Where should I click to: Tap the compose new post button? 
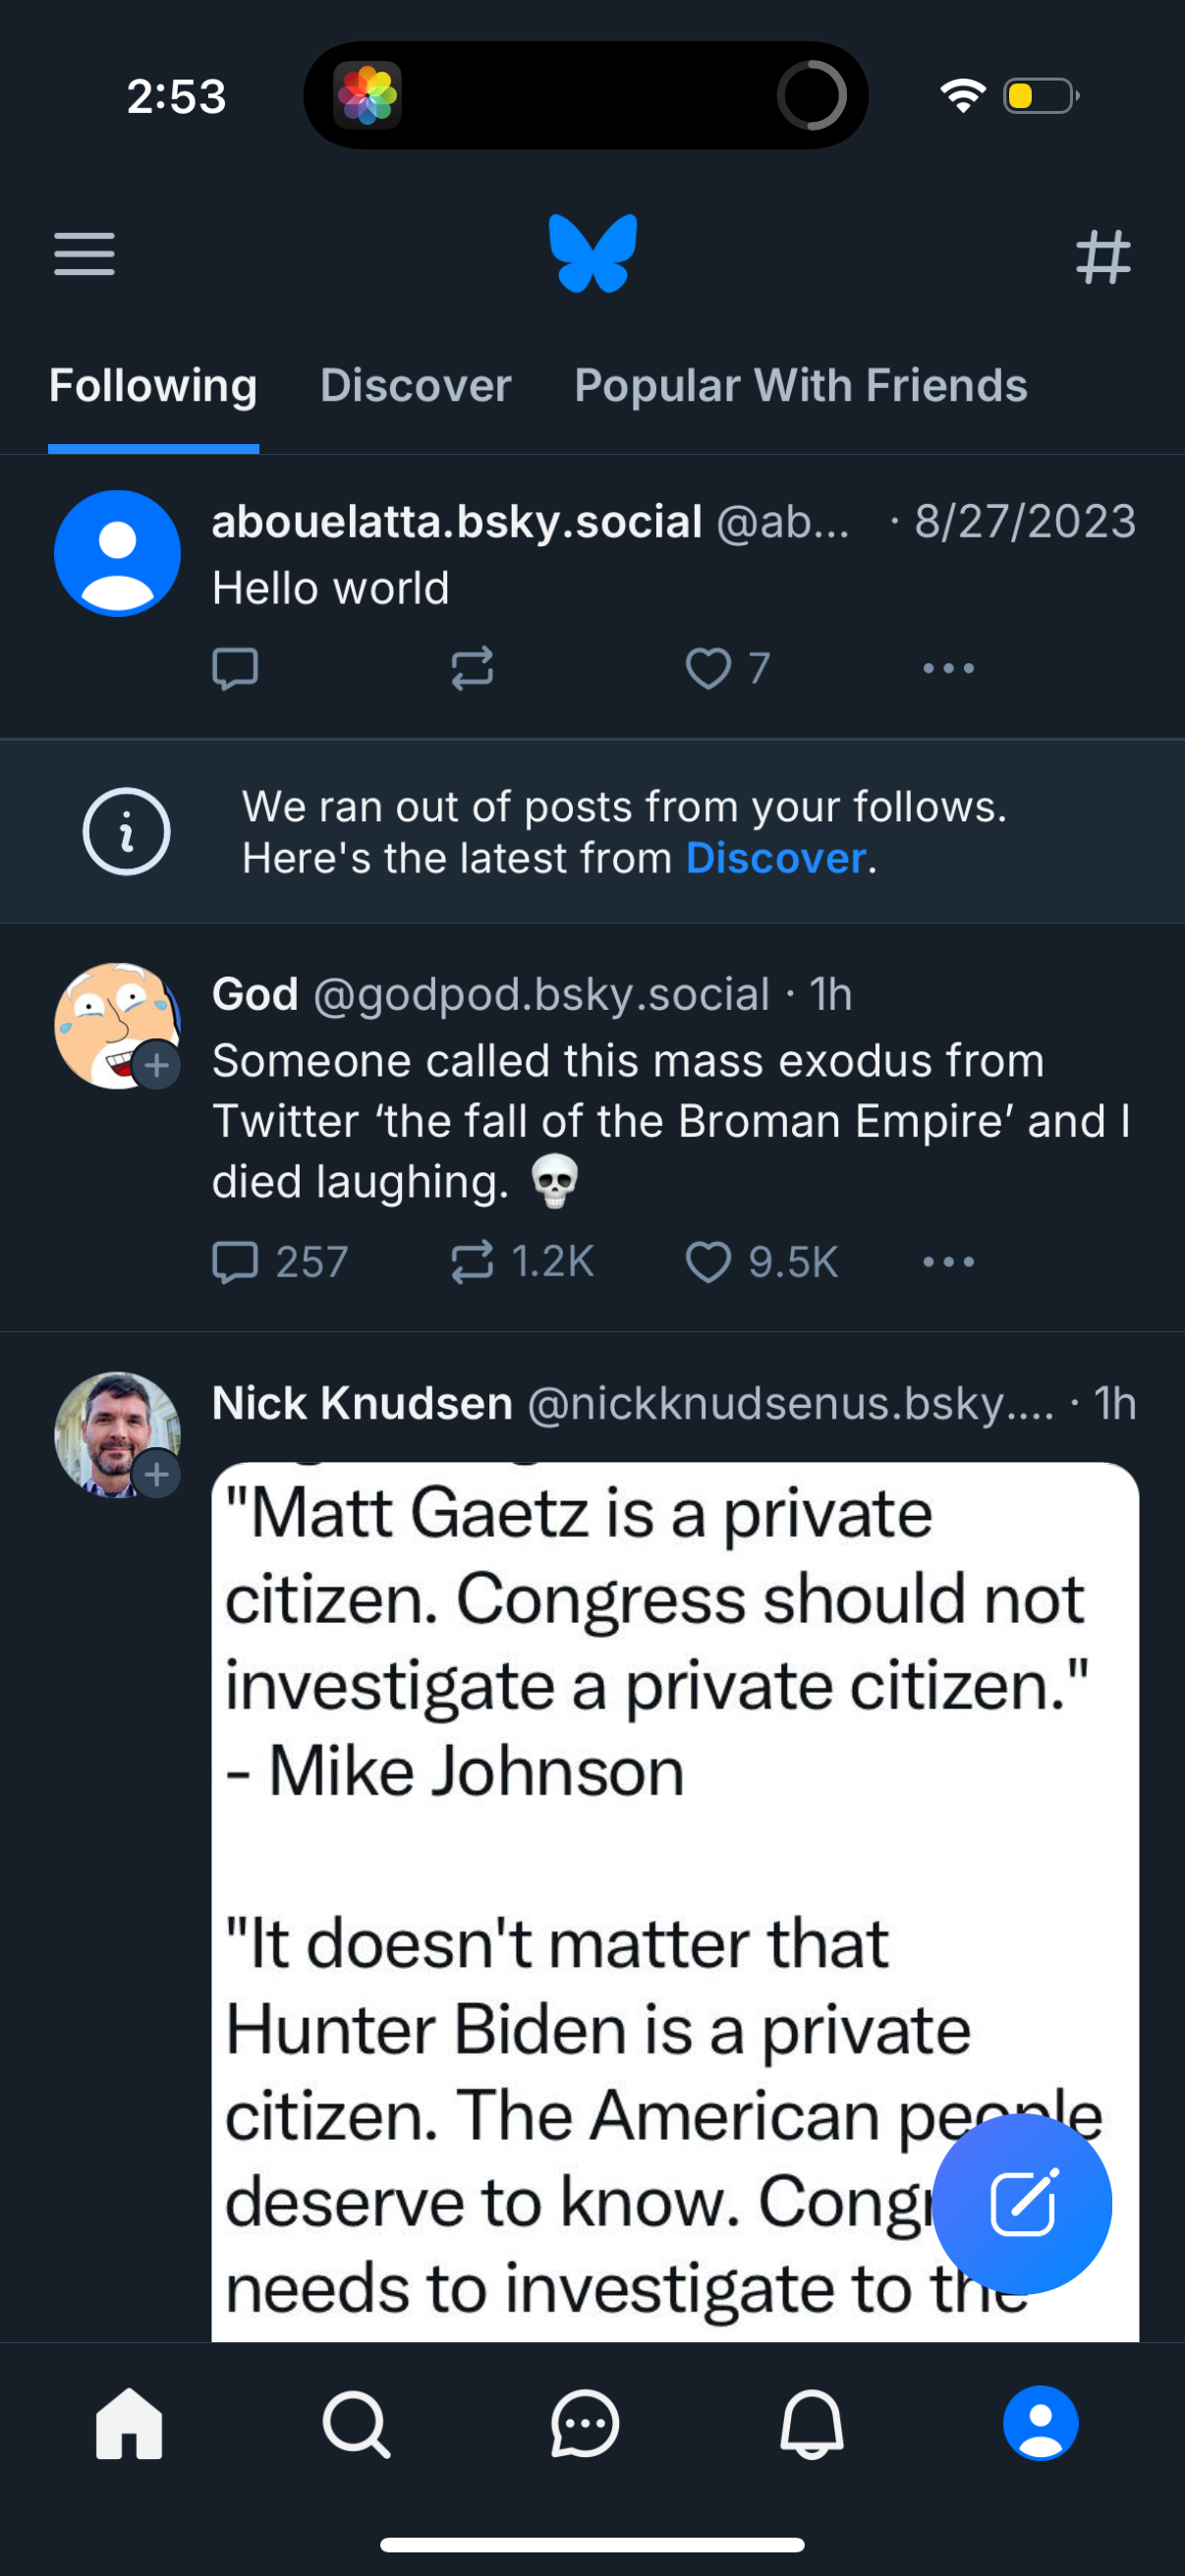[x=1022, y=2203]
